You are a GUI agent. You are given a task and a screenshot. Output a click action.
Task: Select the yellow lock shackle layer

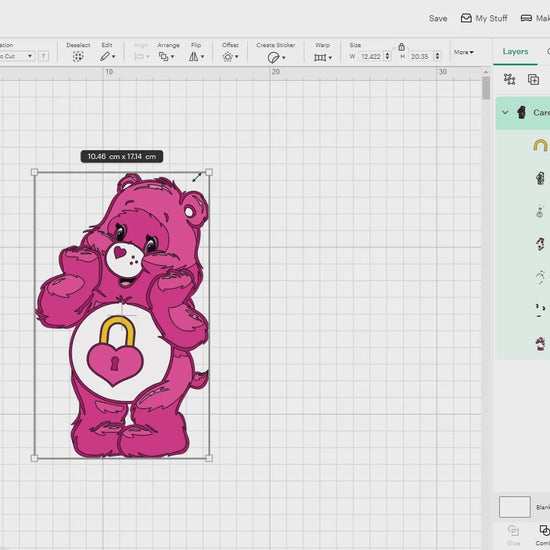coord(540,145)
